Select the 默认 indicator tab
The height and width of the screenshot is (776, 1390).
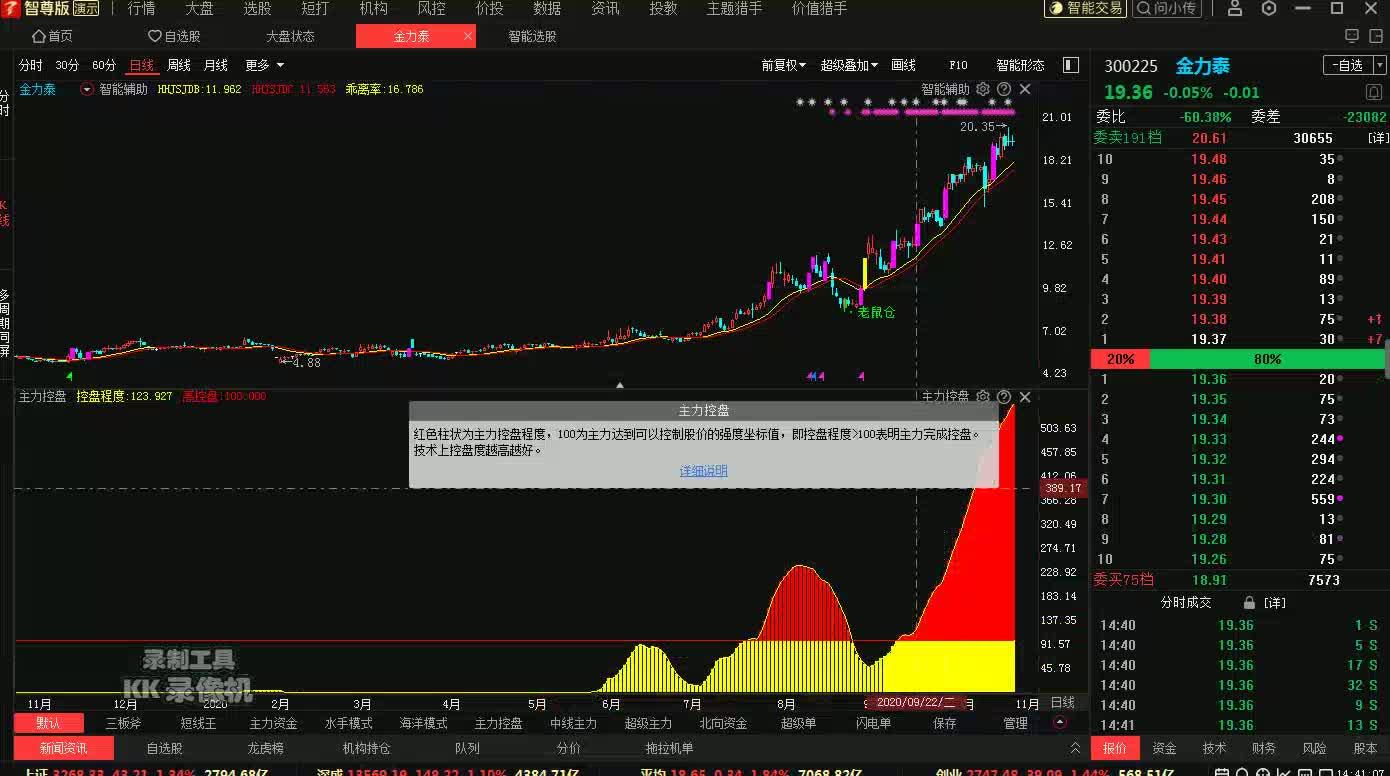pos(48,723)
